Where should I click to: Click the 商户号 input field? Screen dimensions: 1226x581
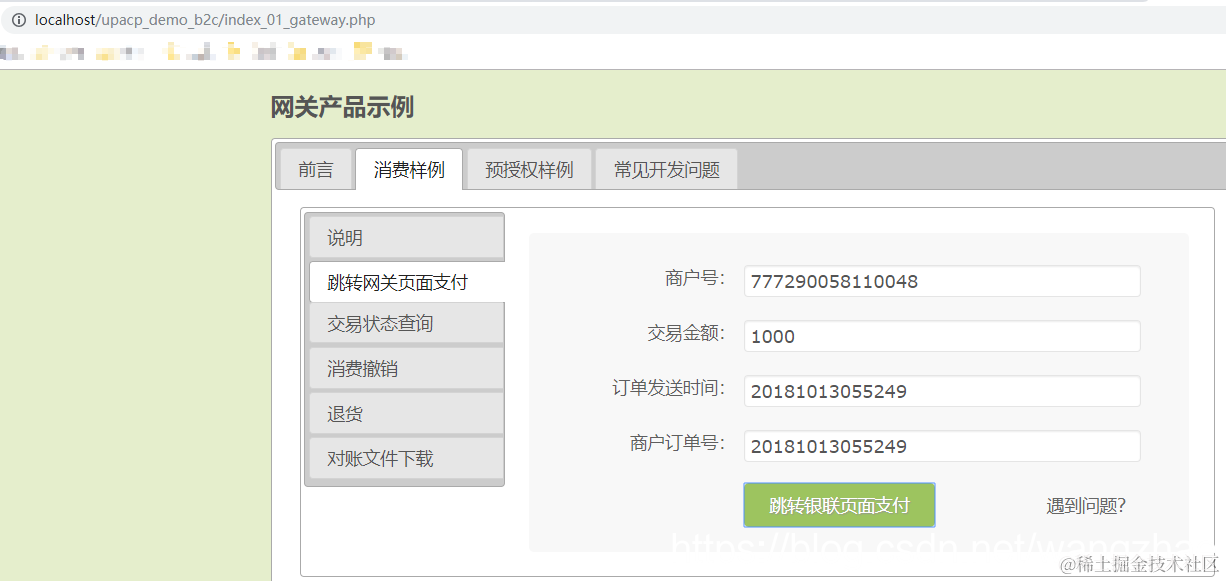tap(941, 281)
